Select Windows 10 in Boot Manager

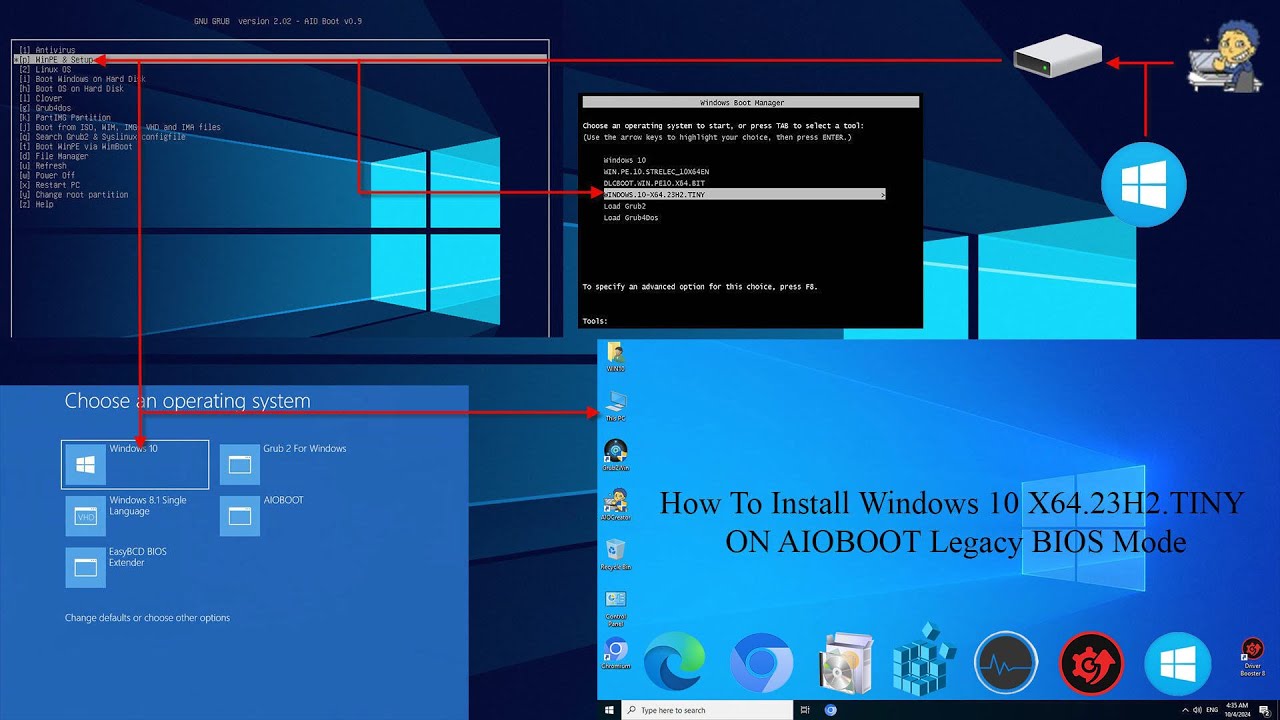click(x=625, y=160)
